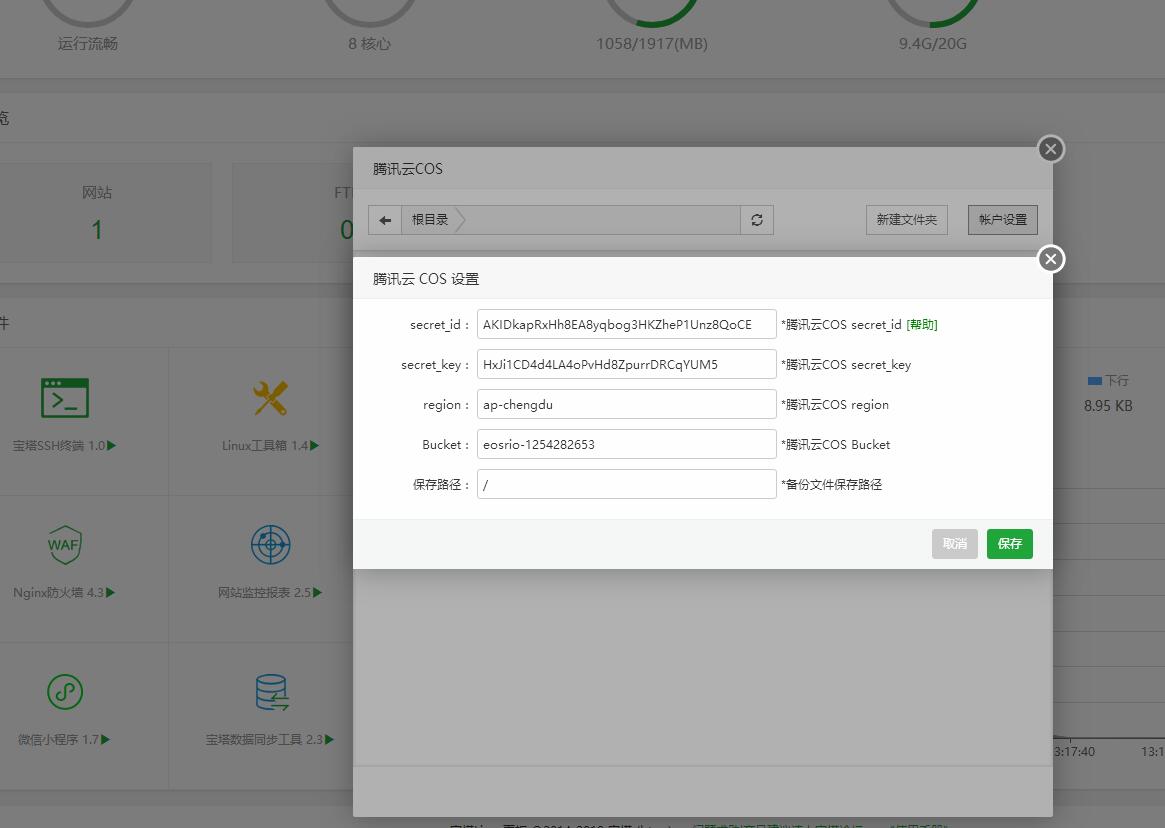Click the 运行流畅 status text
This screenshot has height=828, width=1165.
coord(88,44)
